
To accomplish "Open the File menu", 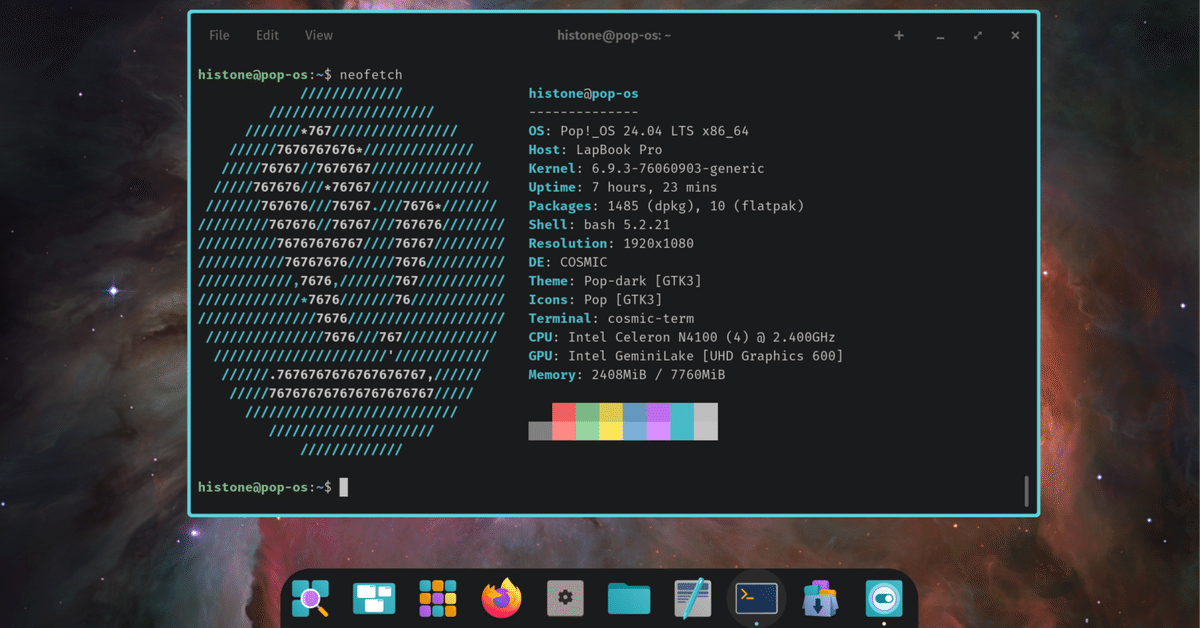I will [x=218, y=35].
